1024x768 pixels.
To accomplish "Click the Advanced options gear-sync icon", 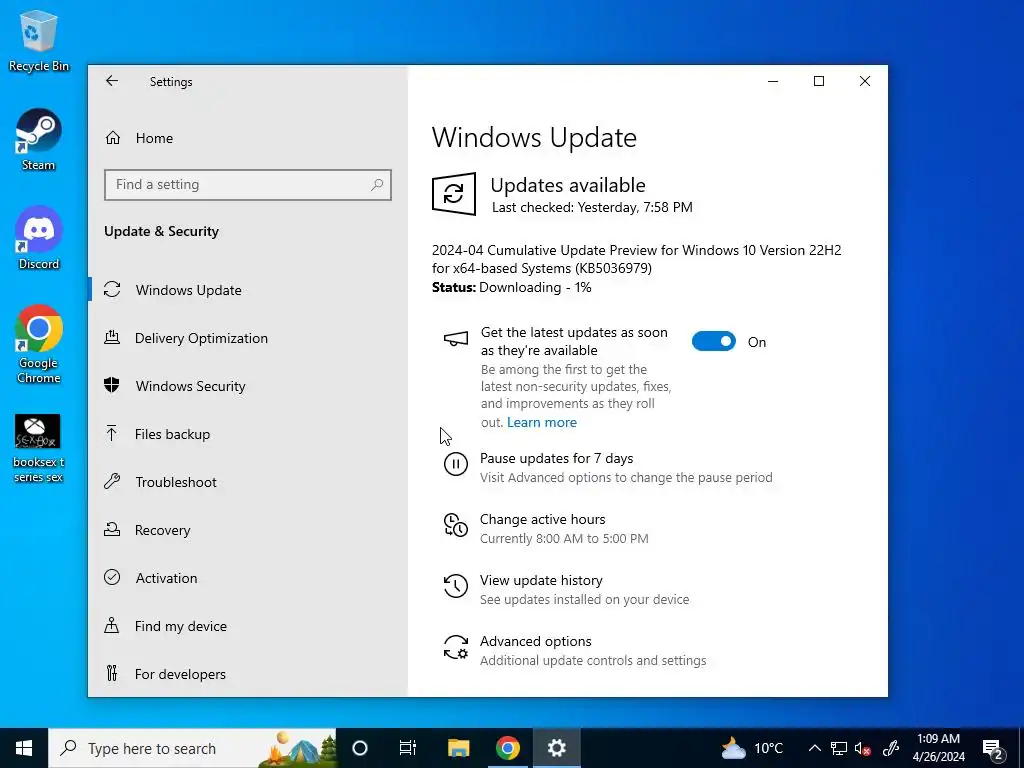I will (456, 647).
